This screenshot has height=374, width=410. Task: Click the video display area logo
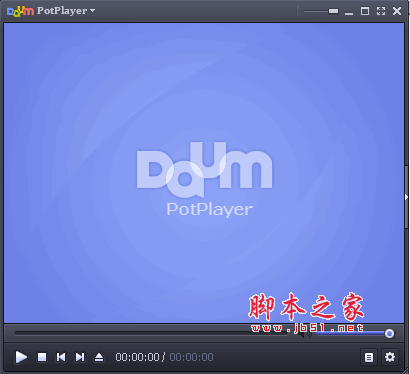point(204,179)
